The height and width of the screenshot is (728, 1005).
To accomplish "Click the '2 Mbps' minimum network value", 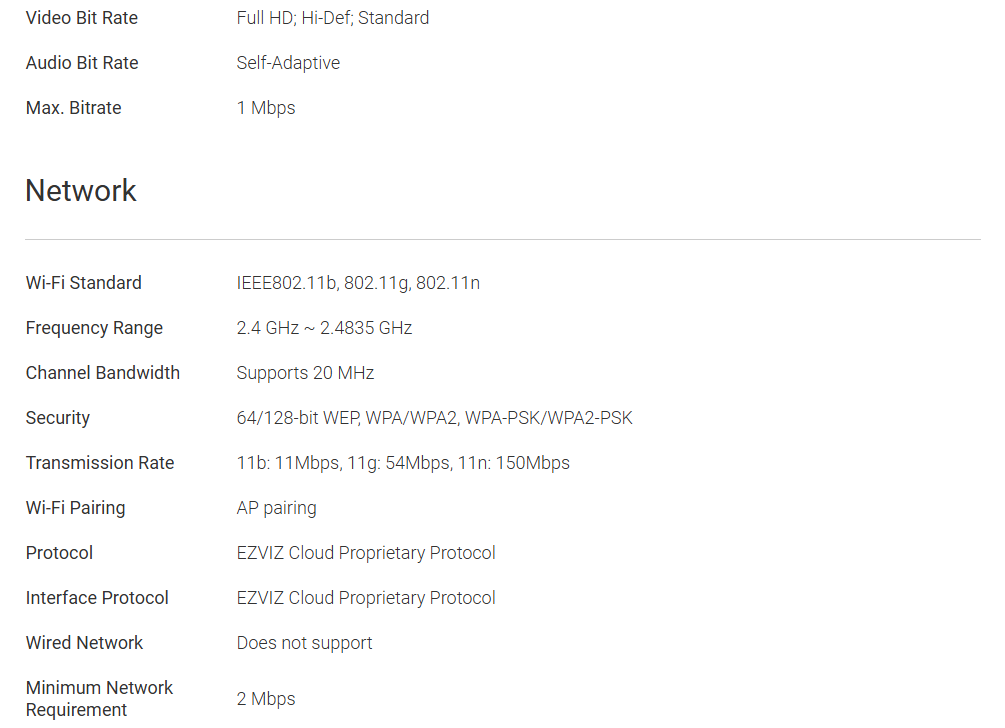I will point(266,699).
